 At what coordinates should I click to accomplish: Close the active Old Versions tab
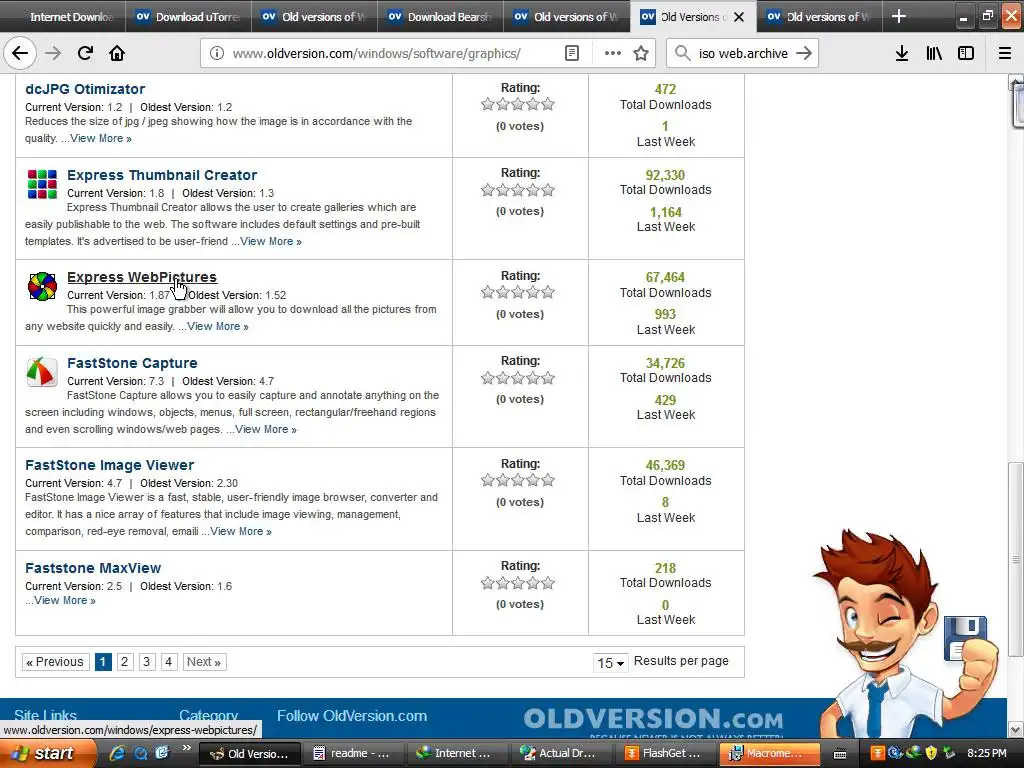pos(739,17)
